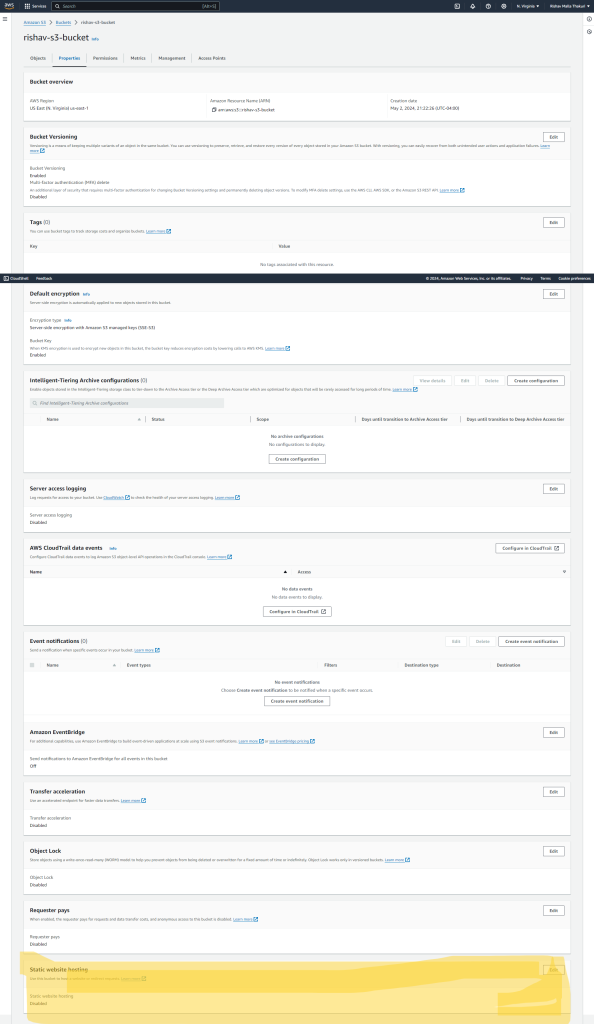Click Info link beside rishav-s3-bucket title

95,39
